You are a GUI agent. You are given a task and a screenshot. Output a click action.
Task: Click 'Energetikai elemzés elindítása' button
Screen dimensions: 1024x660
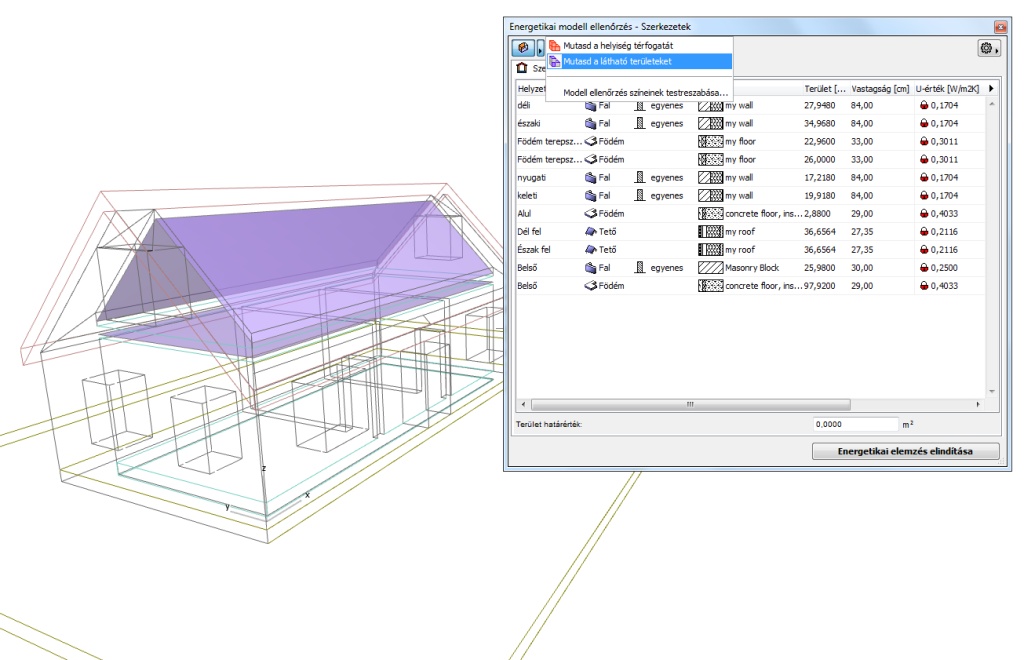pyautogui.click(x=905, y=451)
